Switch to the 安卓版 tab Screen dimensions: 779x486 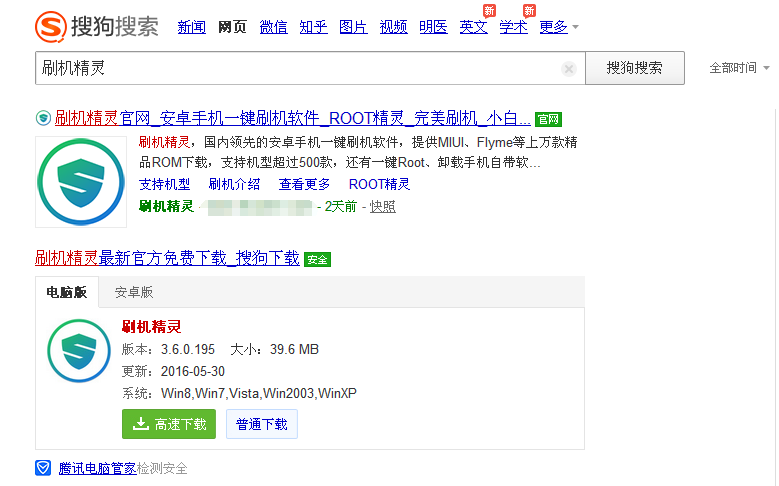[134, 292]
